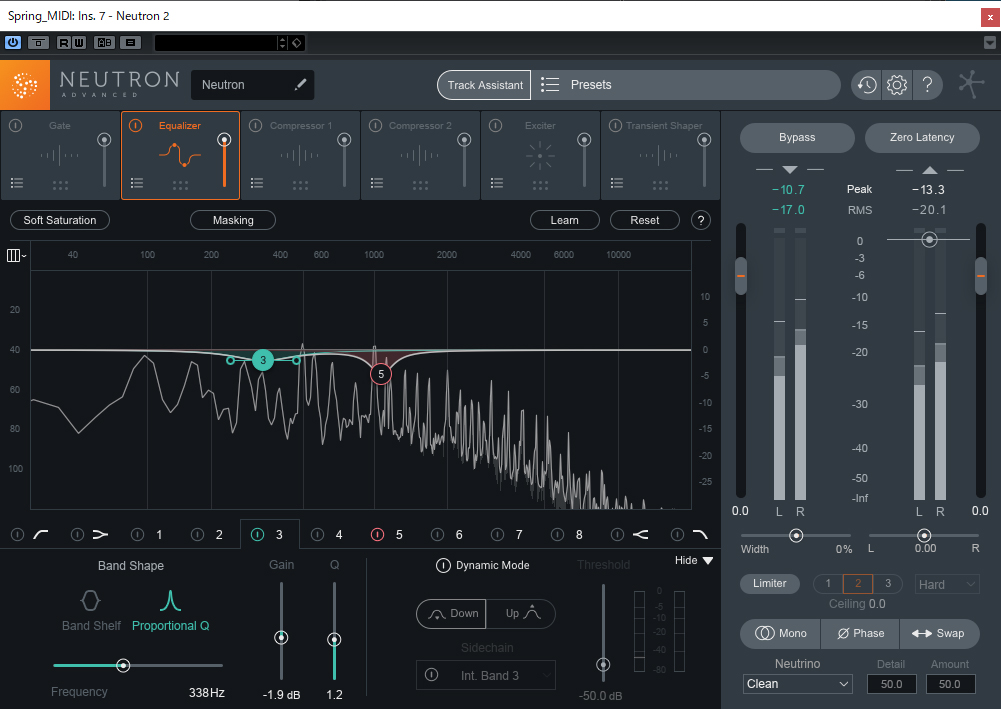Click the Learn button
The width and height of the screenshot is (1001, 709).
tap(564, 220)
